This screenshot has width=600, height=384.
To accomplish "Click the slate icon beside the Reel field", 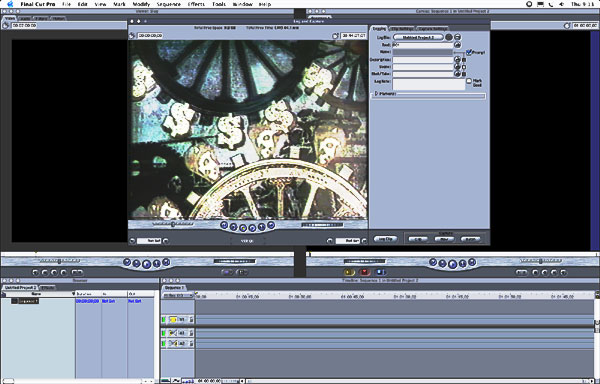I will (x=457, y=45).
